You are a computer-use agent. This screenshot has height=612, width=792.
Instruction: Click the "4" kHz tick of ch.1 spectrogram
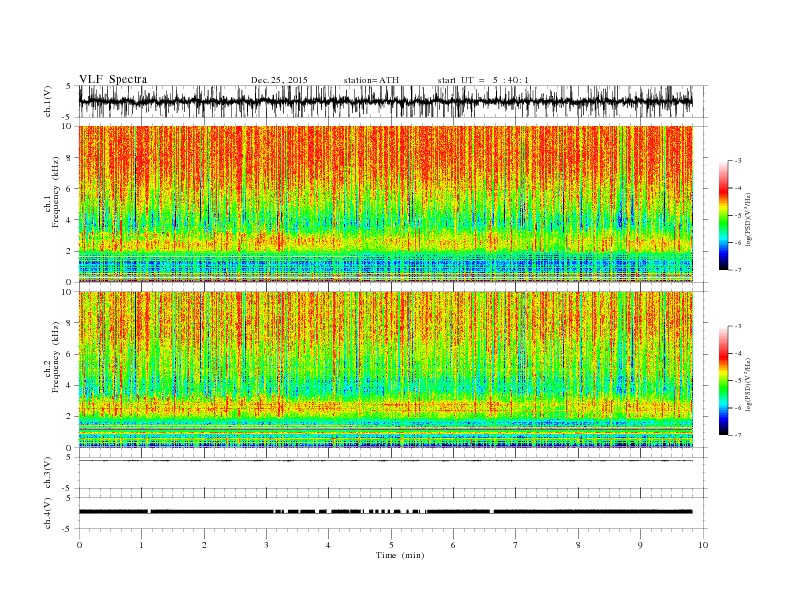(70, 220)
